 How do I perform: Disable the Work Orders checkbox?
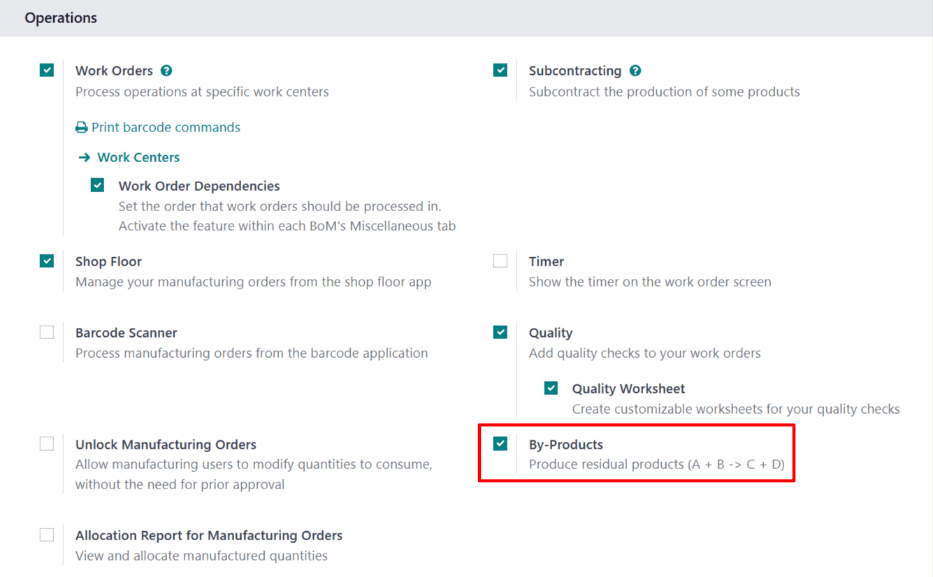pos(46,70)
